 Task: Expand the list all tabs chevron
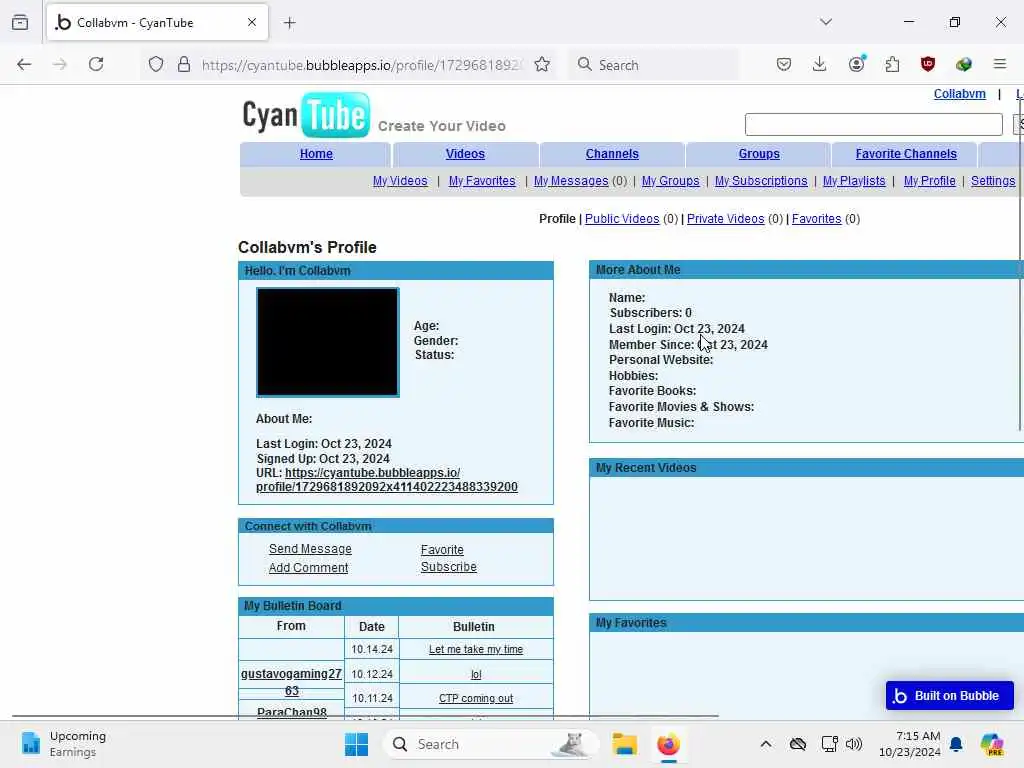point(825,22)
